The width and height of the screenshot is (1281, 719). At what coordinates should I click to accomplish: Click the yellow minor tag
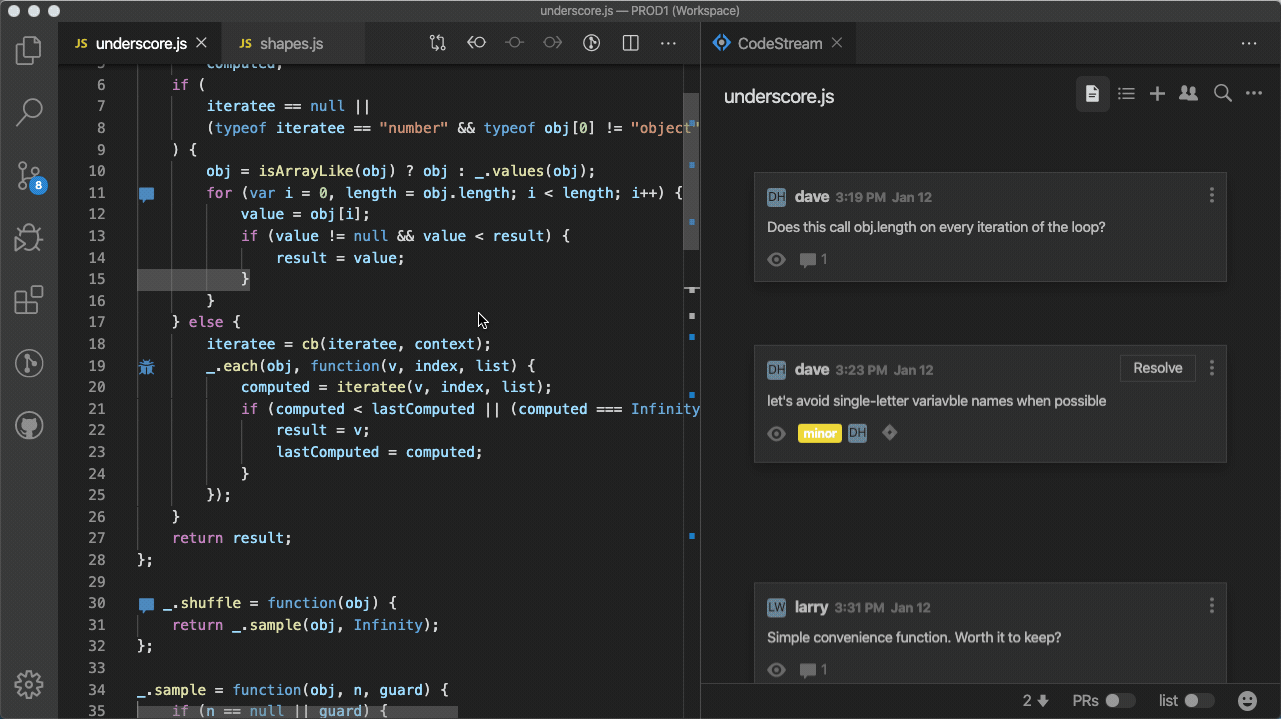pos(818,434)
